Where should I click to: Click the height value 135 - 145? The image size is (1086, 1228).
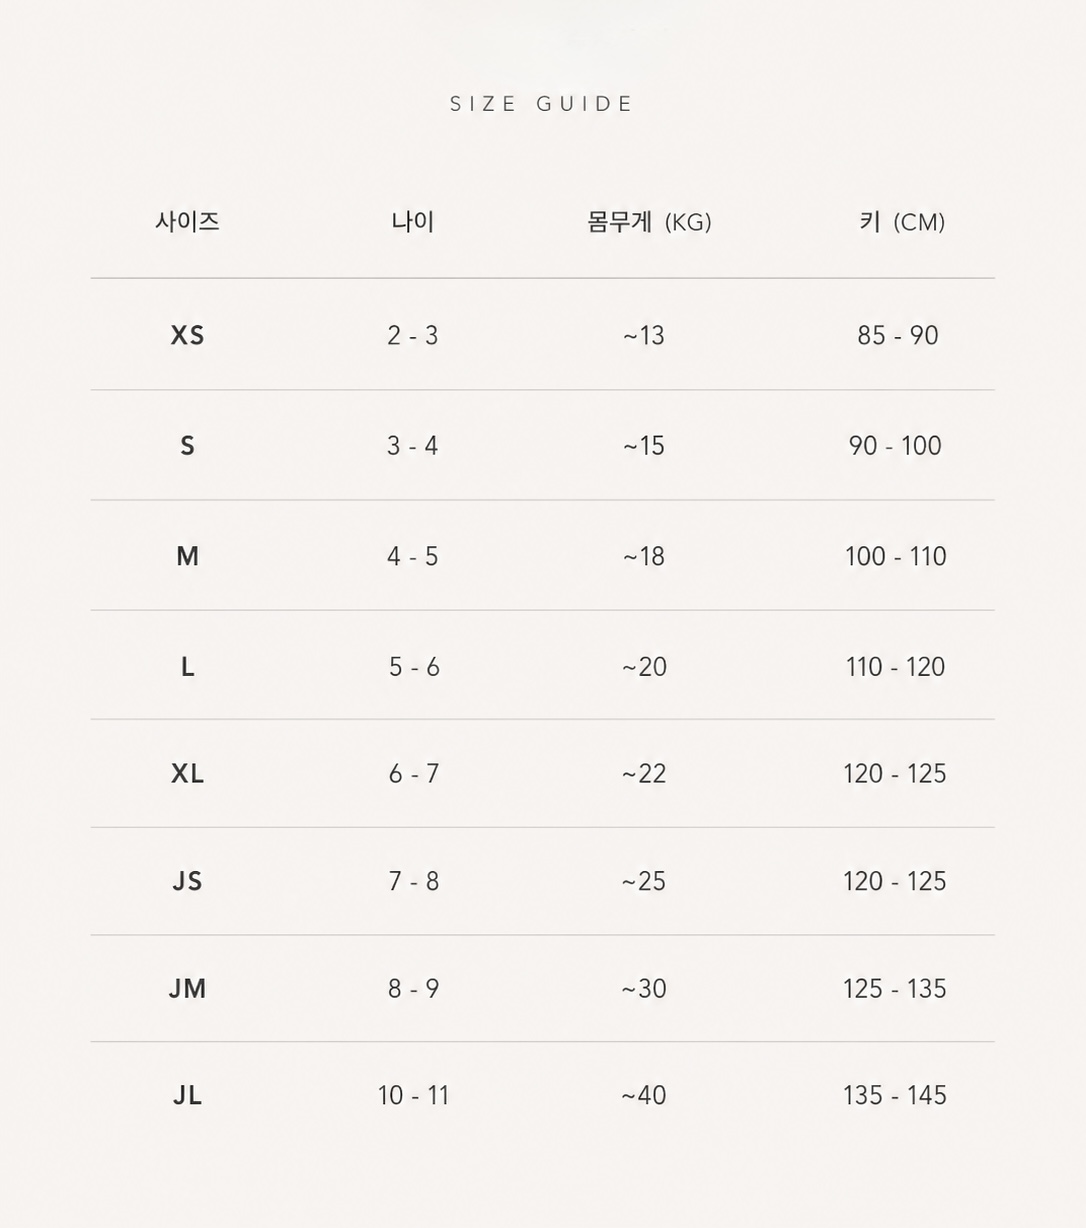click(895, 1095)
